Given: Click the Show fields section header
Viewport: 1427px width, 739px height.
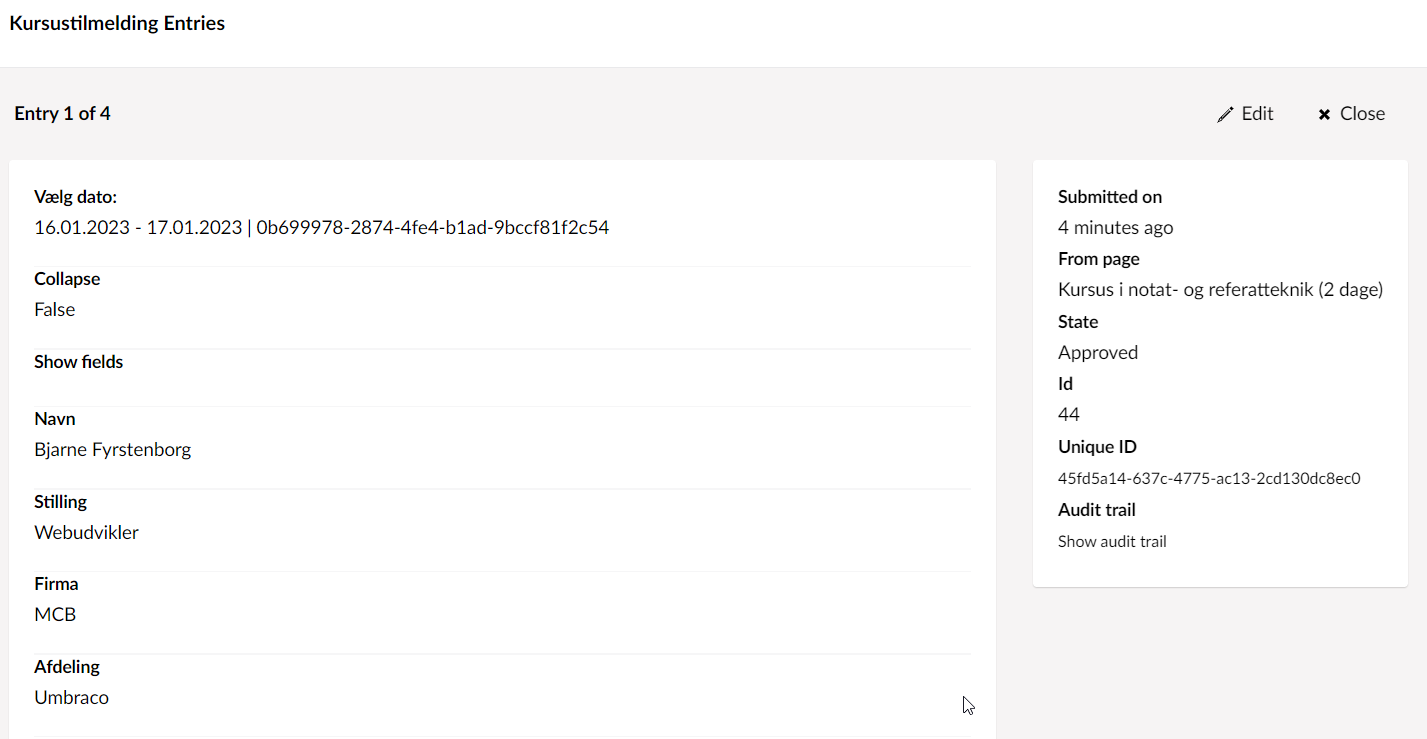Looking at the screenshot, I should pyautogui.click(x=78, y=361).
